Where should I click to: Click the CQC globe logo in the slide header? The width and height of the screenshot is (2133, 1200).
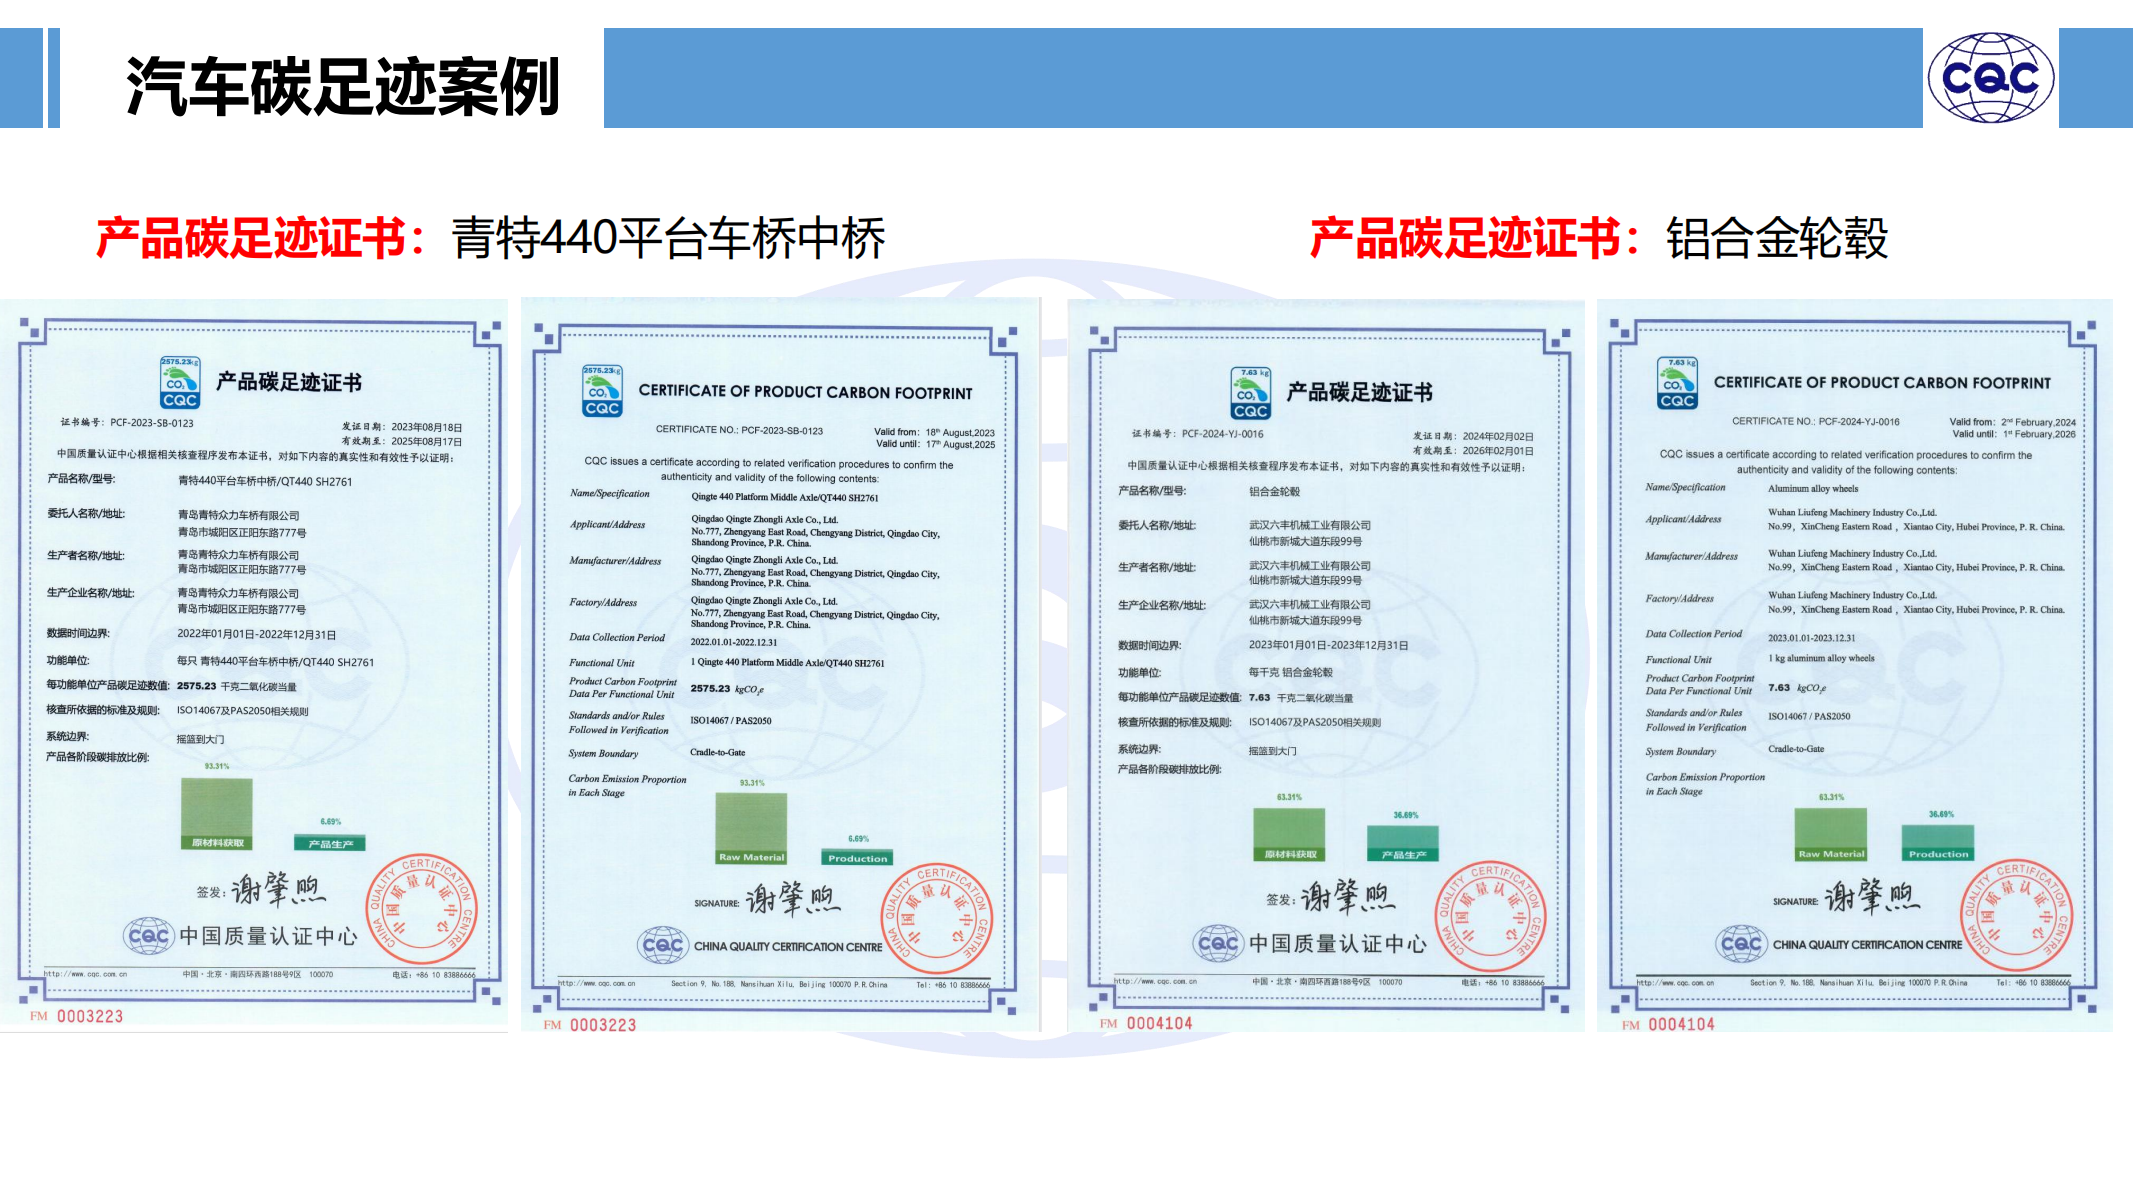point(1990,77)
